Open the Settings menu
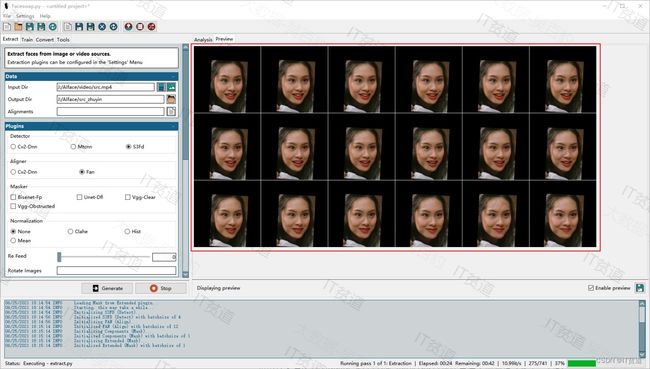 click(x=25, y=16)
